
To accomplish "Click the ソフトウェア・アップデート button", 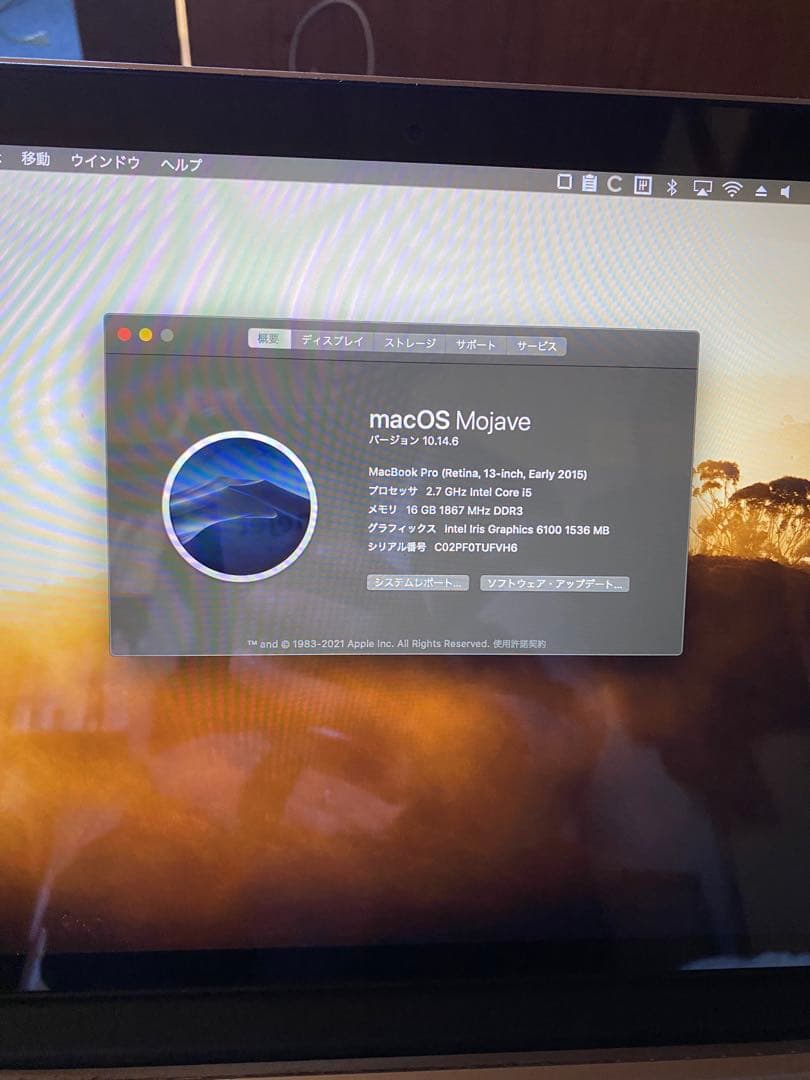I will click(x=556, y=581).
